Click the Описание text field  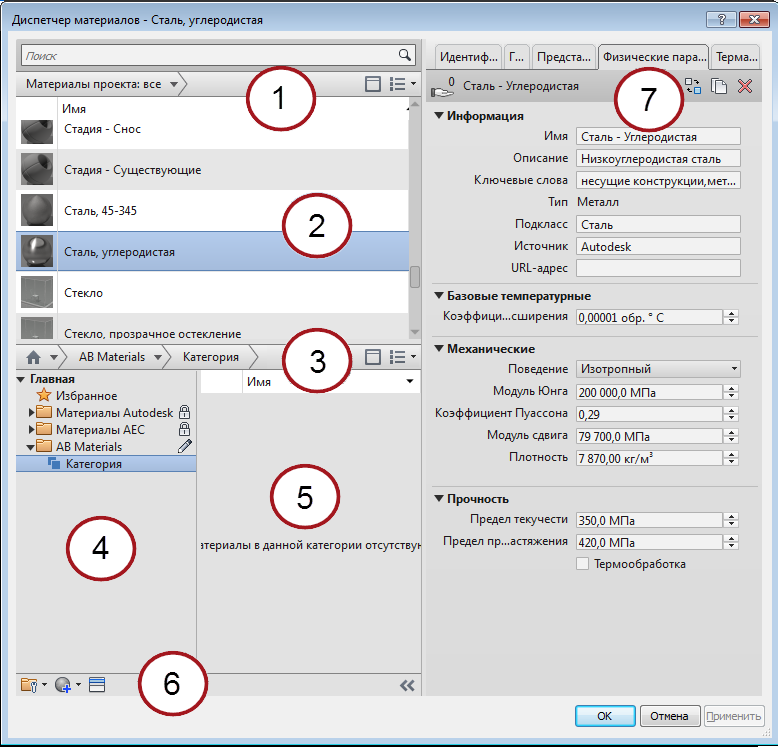(658, 159)
